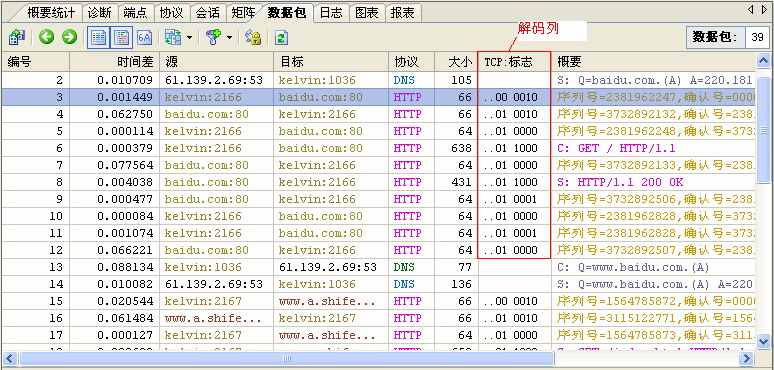Select the 矩阵 tab

point(243,12)
